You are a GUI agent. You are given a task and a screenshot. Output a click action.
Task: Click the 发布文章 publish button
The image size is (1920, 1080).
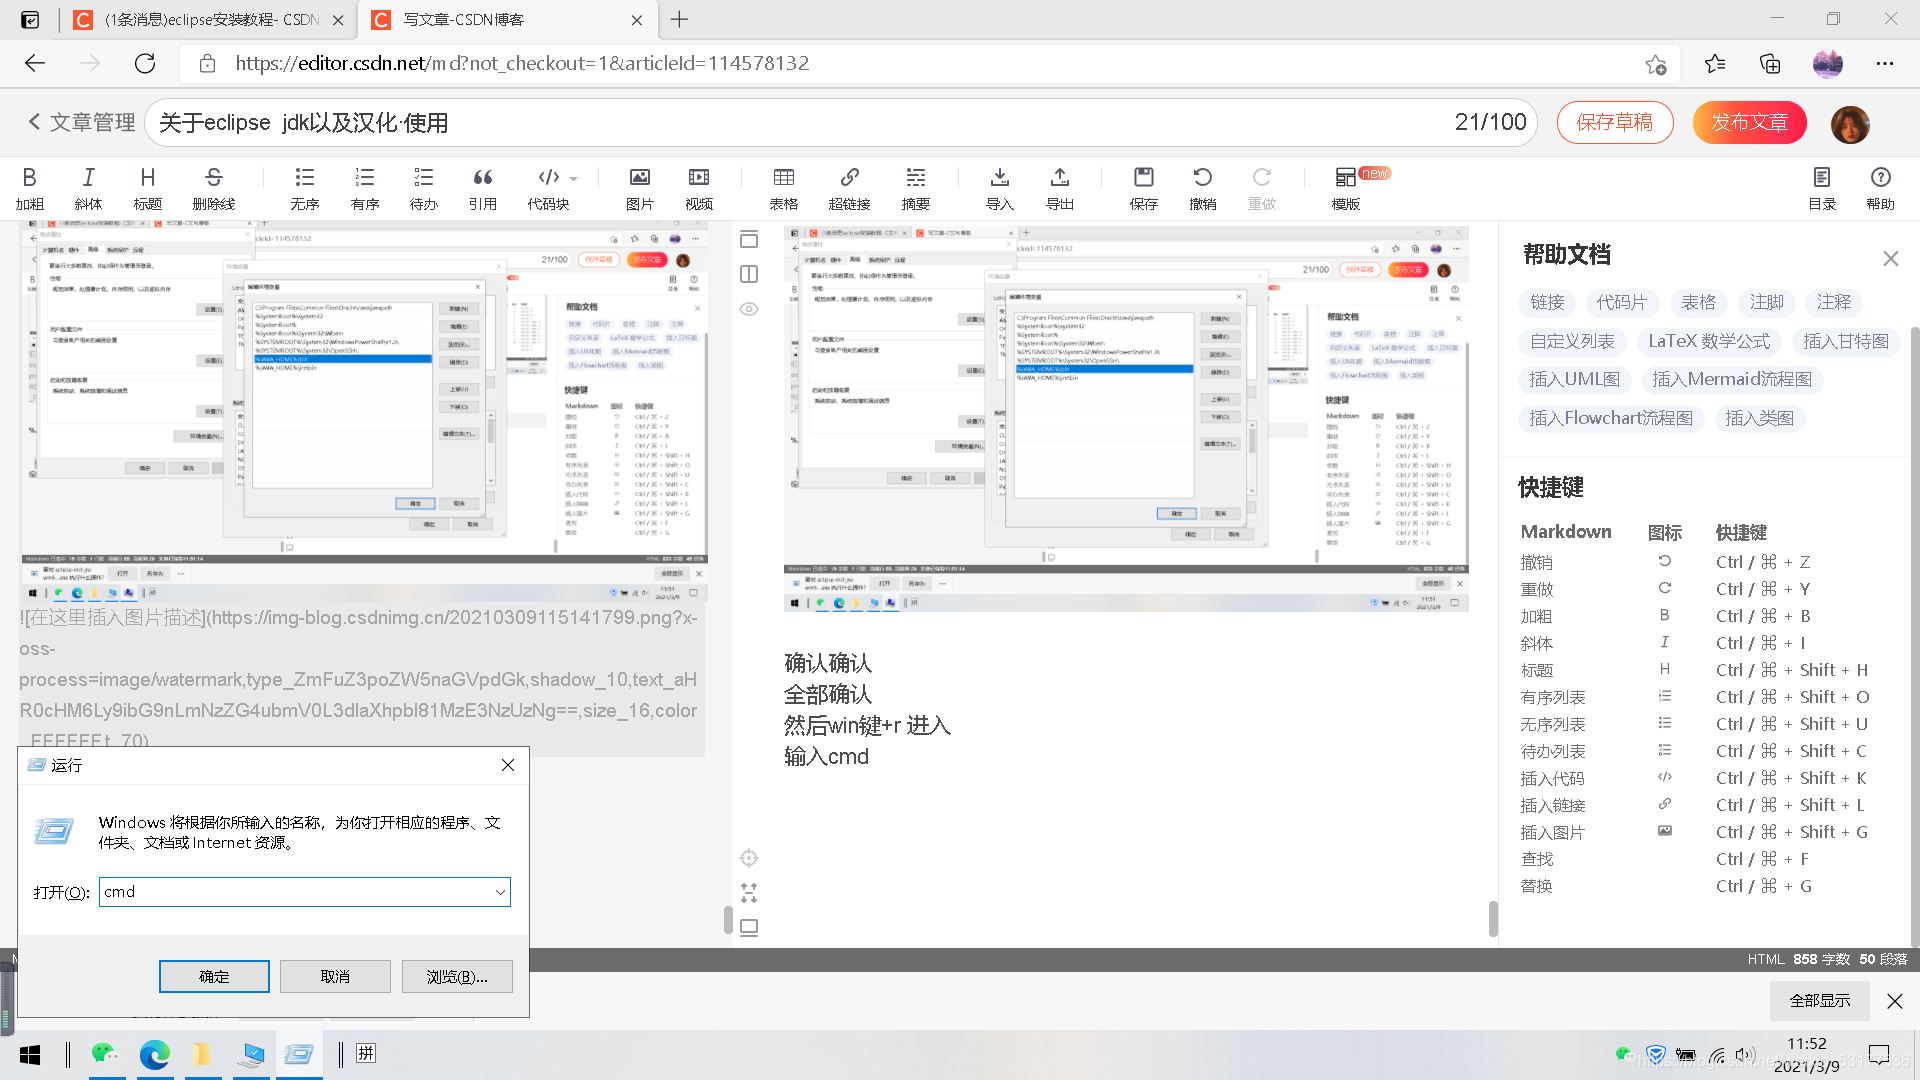coord(1748,122)
